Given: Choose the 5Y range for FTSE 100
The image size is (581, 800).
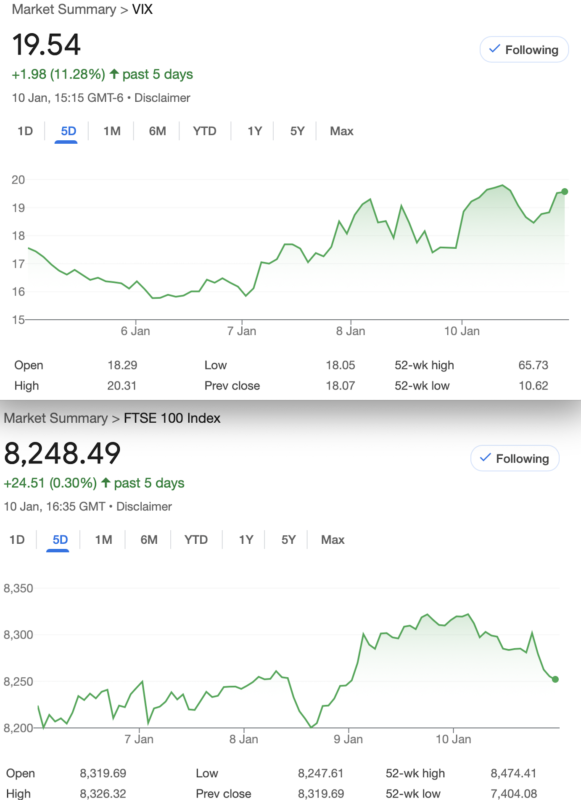Looking at the screenshot, I should (288, 540).
